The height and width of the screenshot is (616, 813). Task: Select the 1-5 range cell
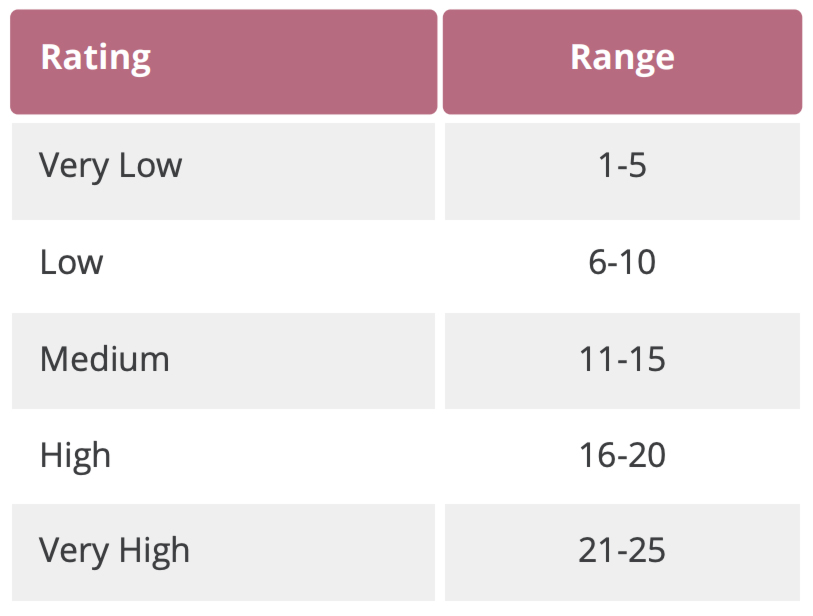622,171
